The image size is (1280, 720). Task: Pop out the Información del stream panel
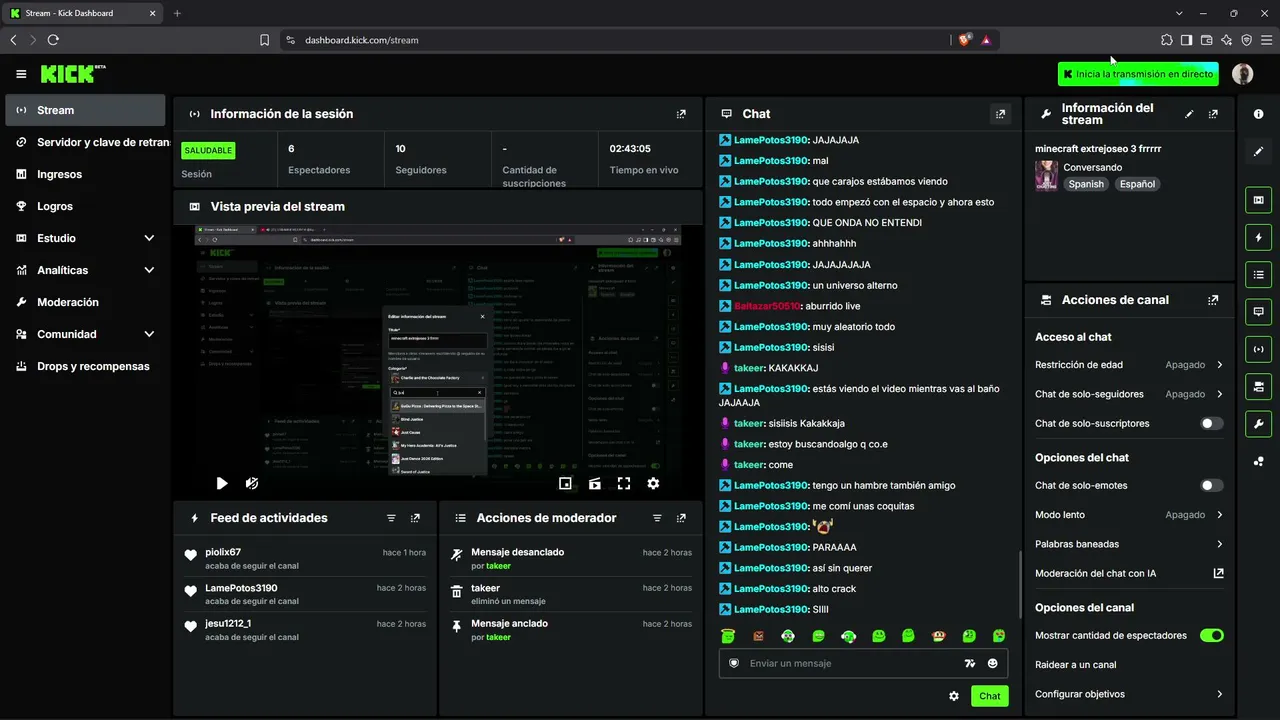[1213, 114]
